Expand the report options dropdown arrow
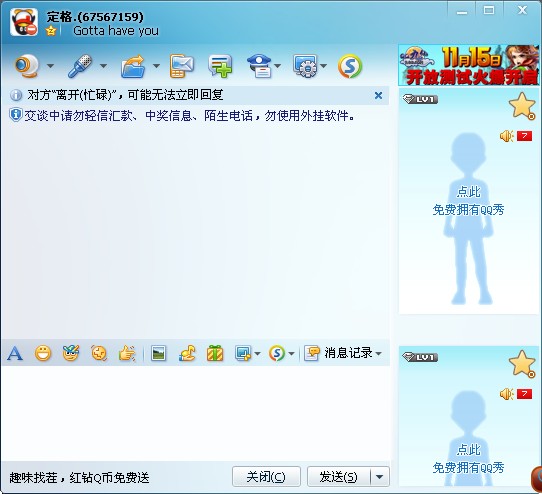Image resolution: width=542 pixels, height=494 pixels. coord(278,66)
